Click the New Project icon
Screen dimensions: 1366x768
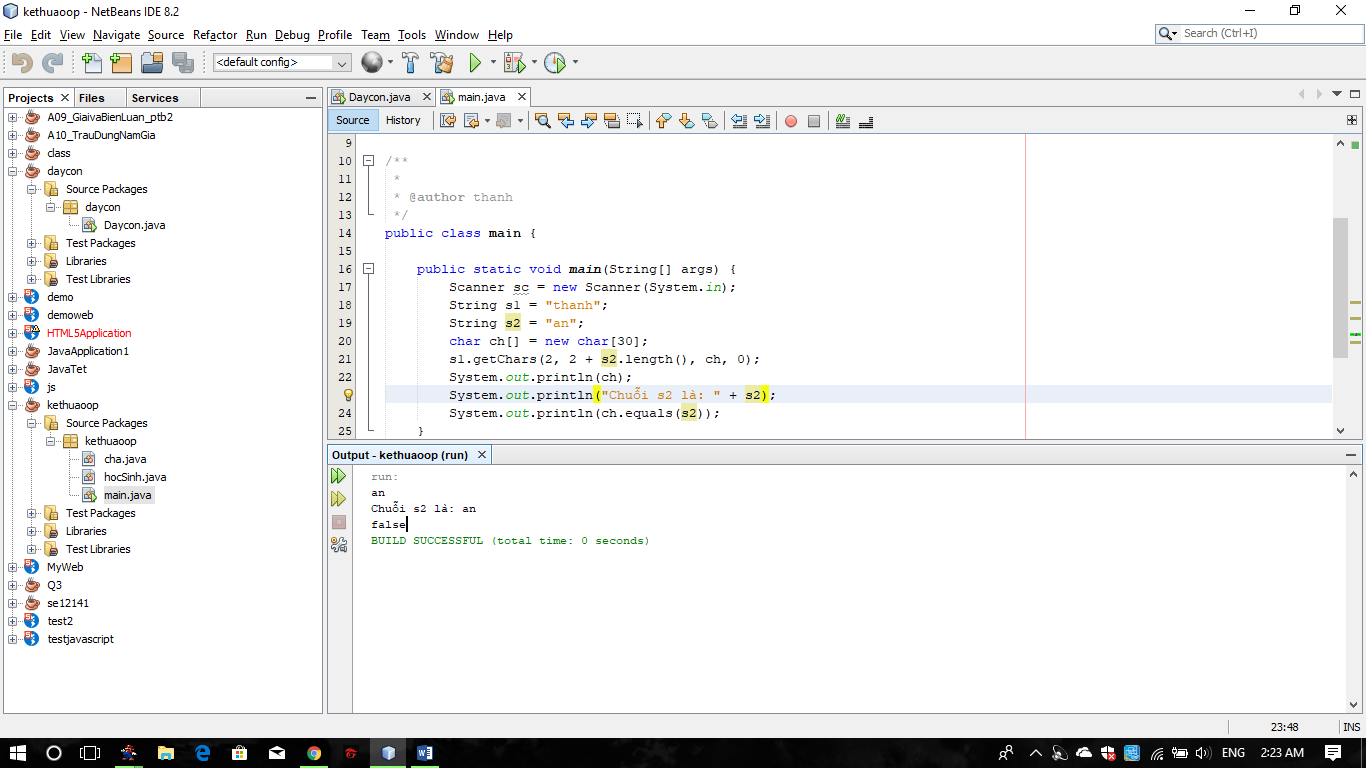tap(121, 62)
